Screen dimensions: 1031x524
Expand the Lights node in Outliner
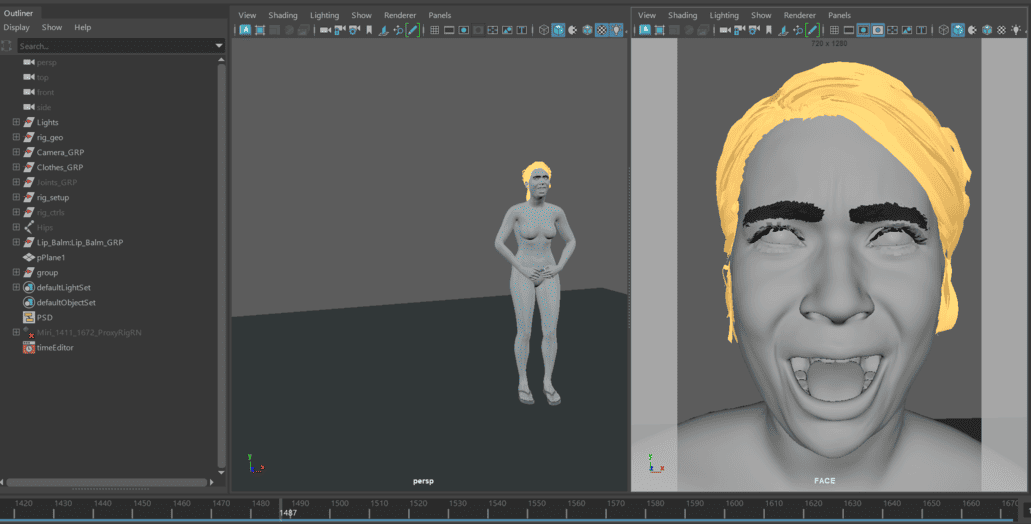click(x=16, y=122)
